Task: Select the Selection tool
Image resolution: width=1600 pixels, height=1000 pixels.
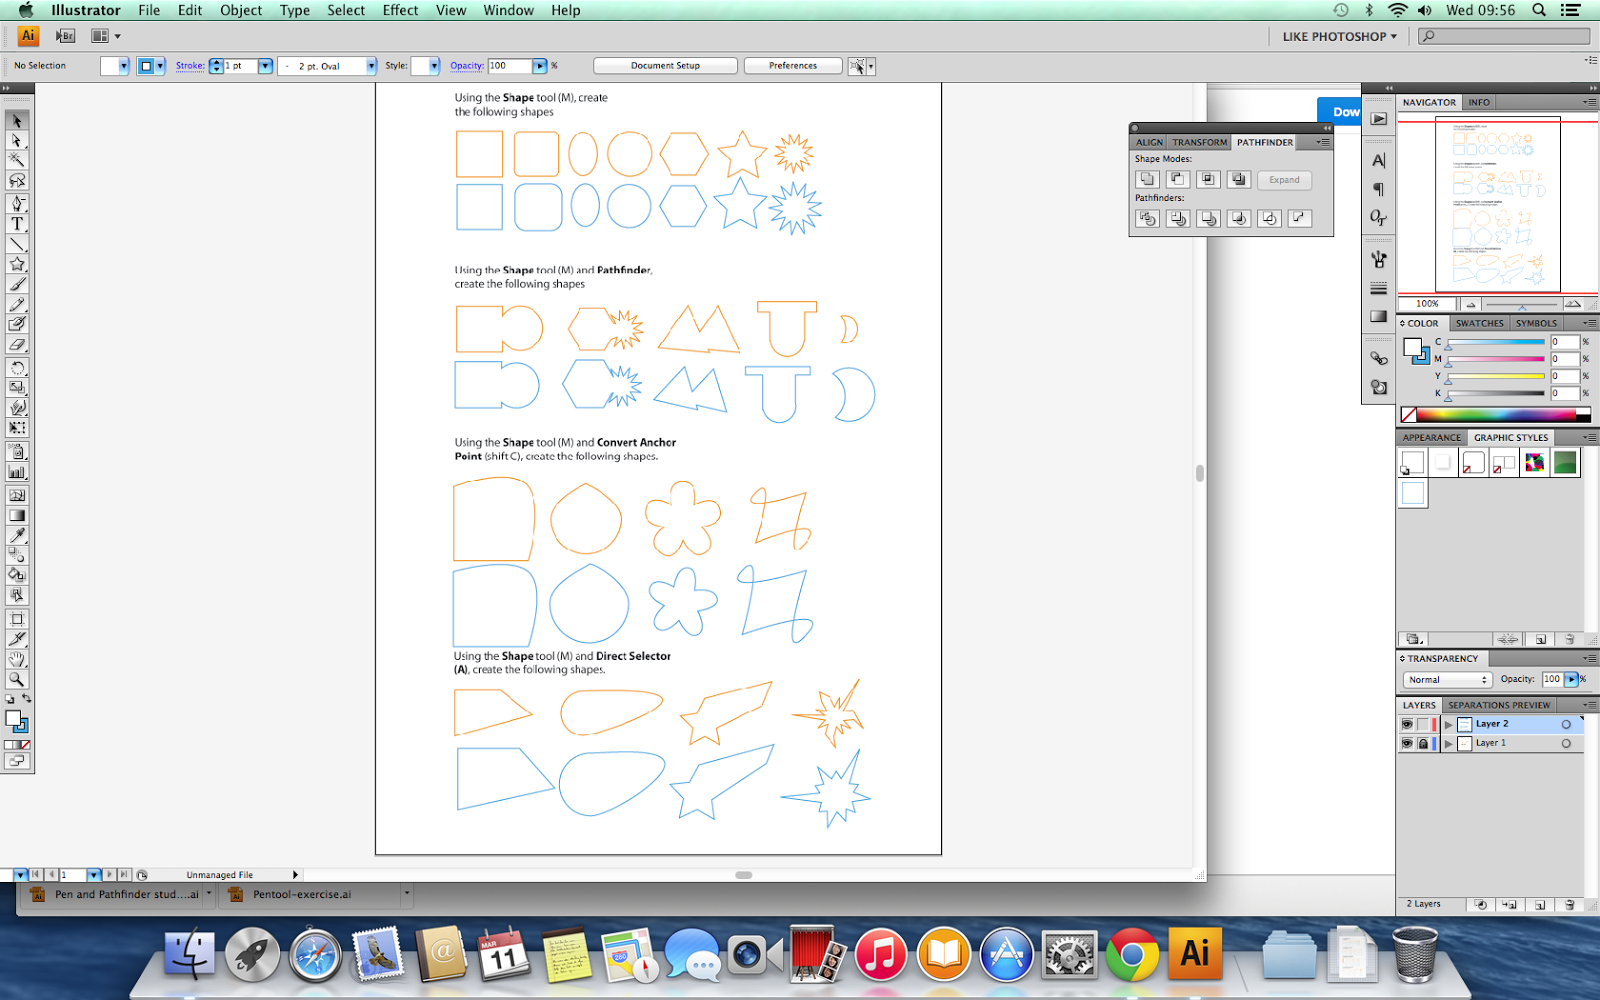Action: (16, 118)
